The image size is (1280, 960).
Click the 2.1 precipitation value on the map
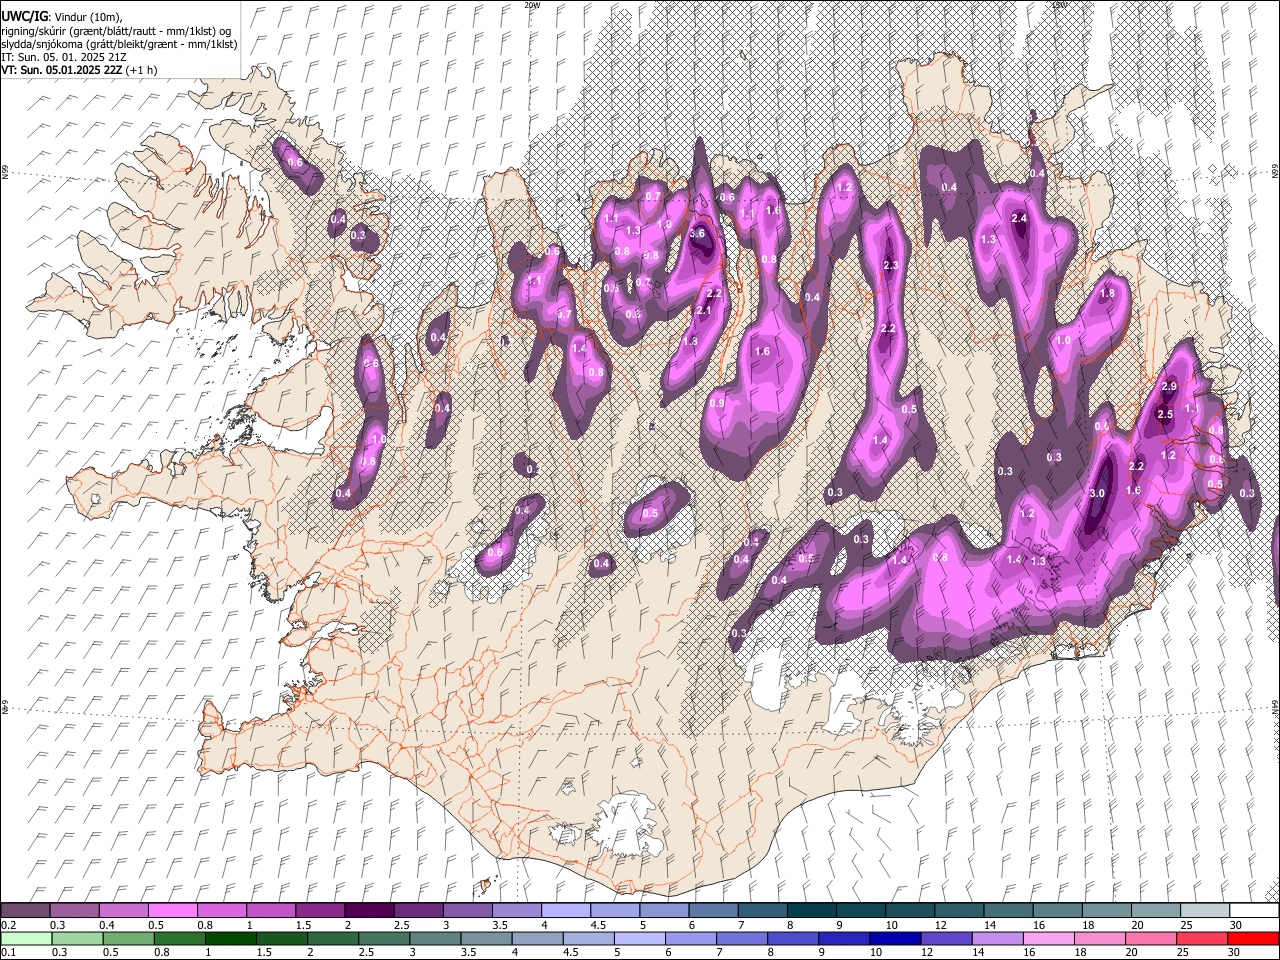tap(703, 310)
